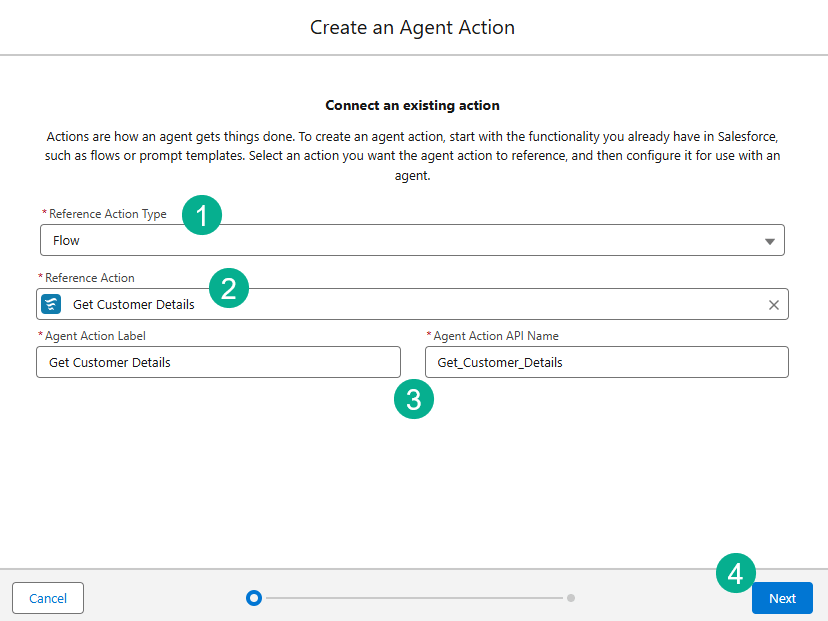828x621 pixels.
Task: Click the green callout badge numbered 1
Action: (202, 215)
